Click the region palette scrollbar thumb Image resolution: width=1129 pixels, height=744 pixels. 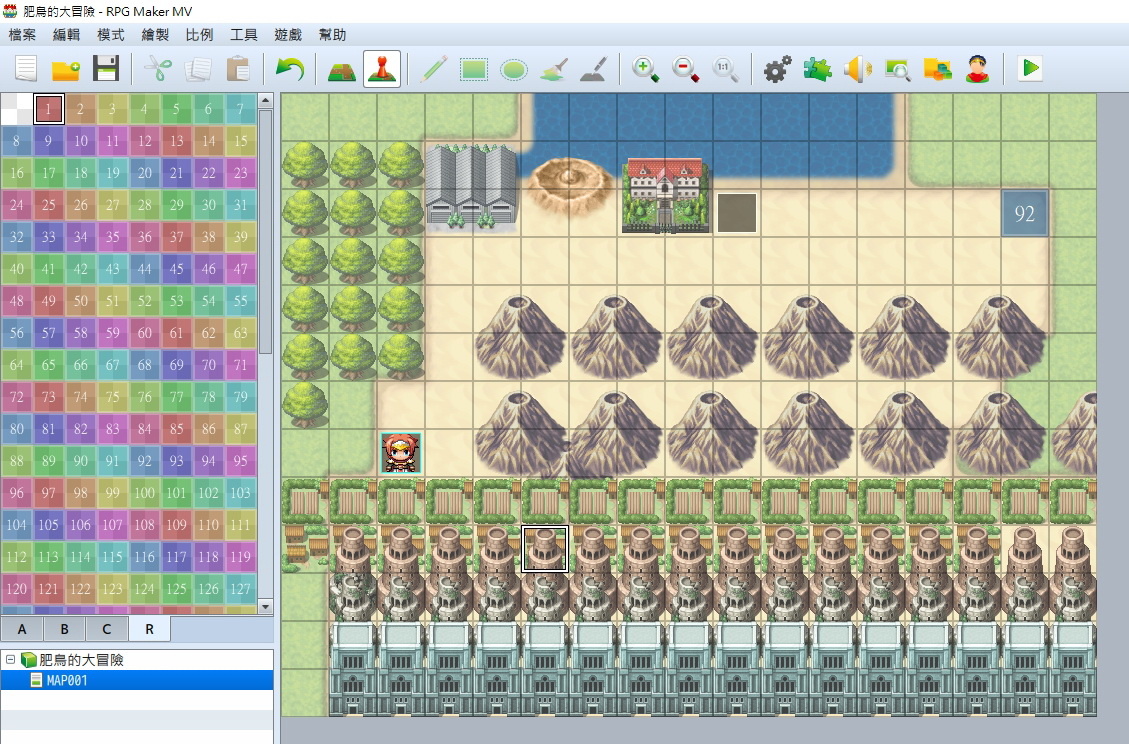point(265,231)
